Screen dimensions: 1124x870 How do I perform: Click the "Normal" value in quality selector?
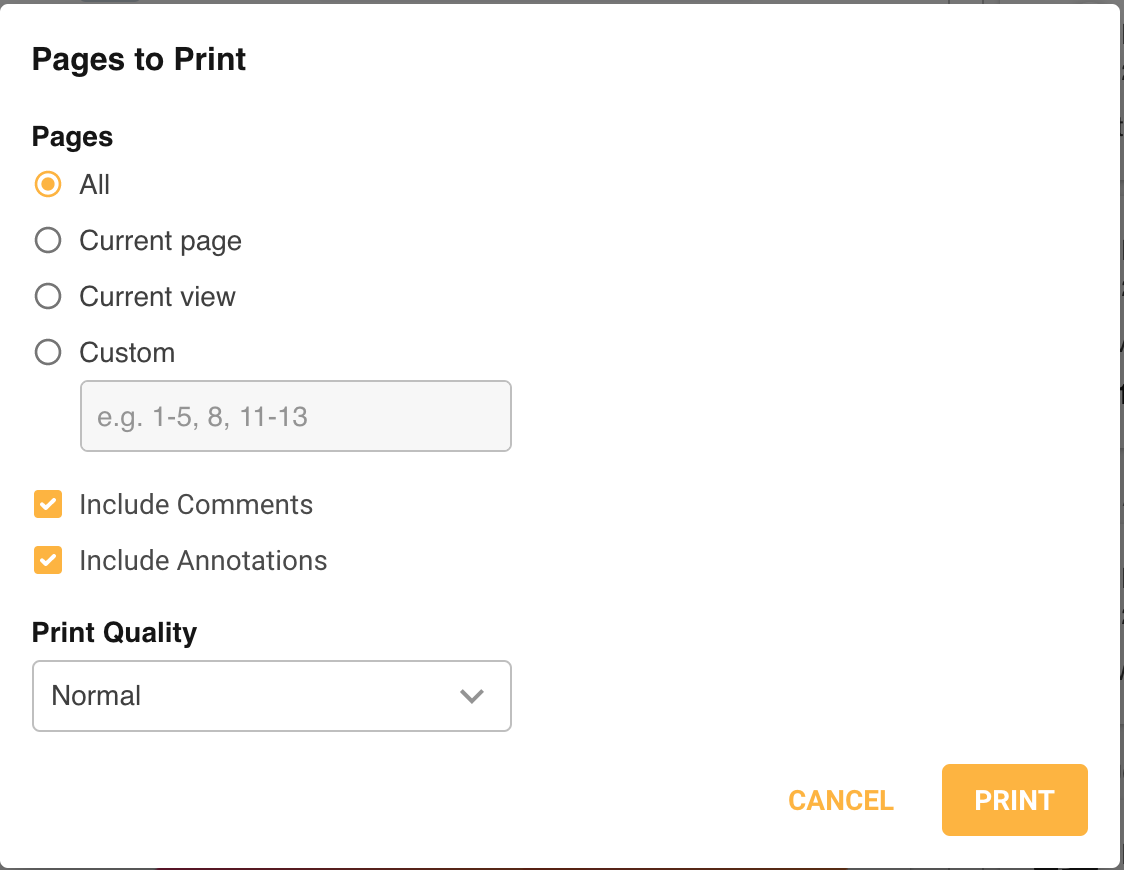pos(96,696)
